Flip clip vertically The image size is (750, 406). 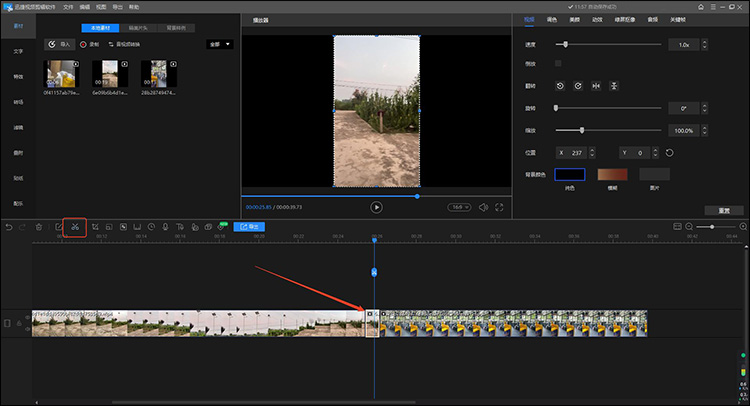tap(614, 86)
